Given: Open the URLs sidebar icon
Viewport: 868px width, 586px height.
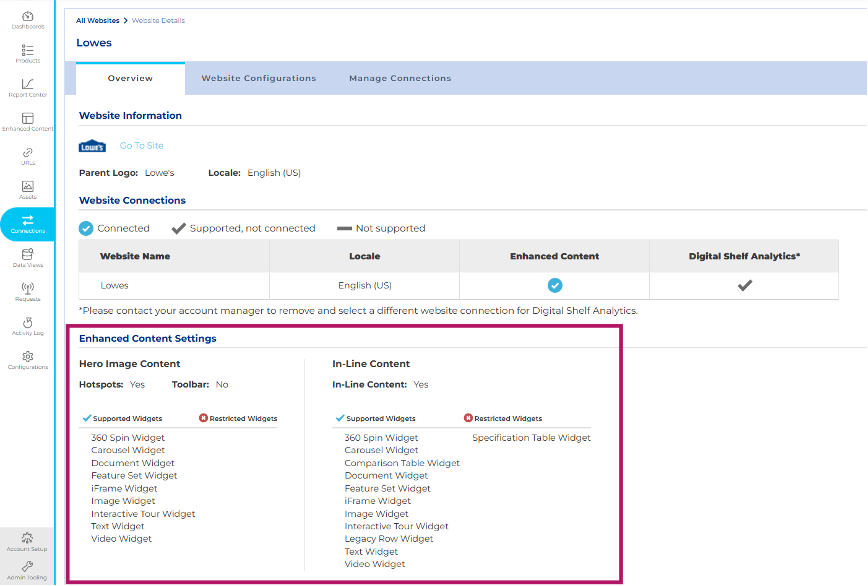Looking at the screenshot, I should click(x=28, y=153).
